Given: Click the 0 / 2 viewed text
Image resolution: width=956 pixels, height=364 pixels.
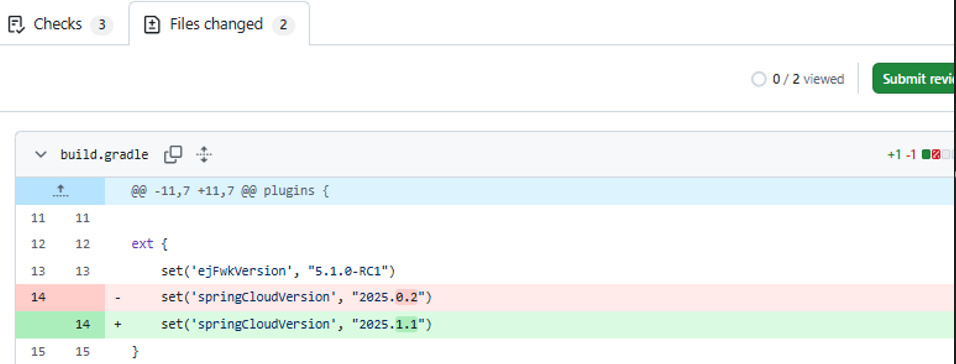Looking at the screenshot, I should tap(808, 79).
